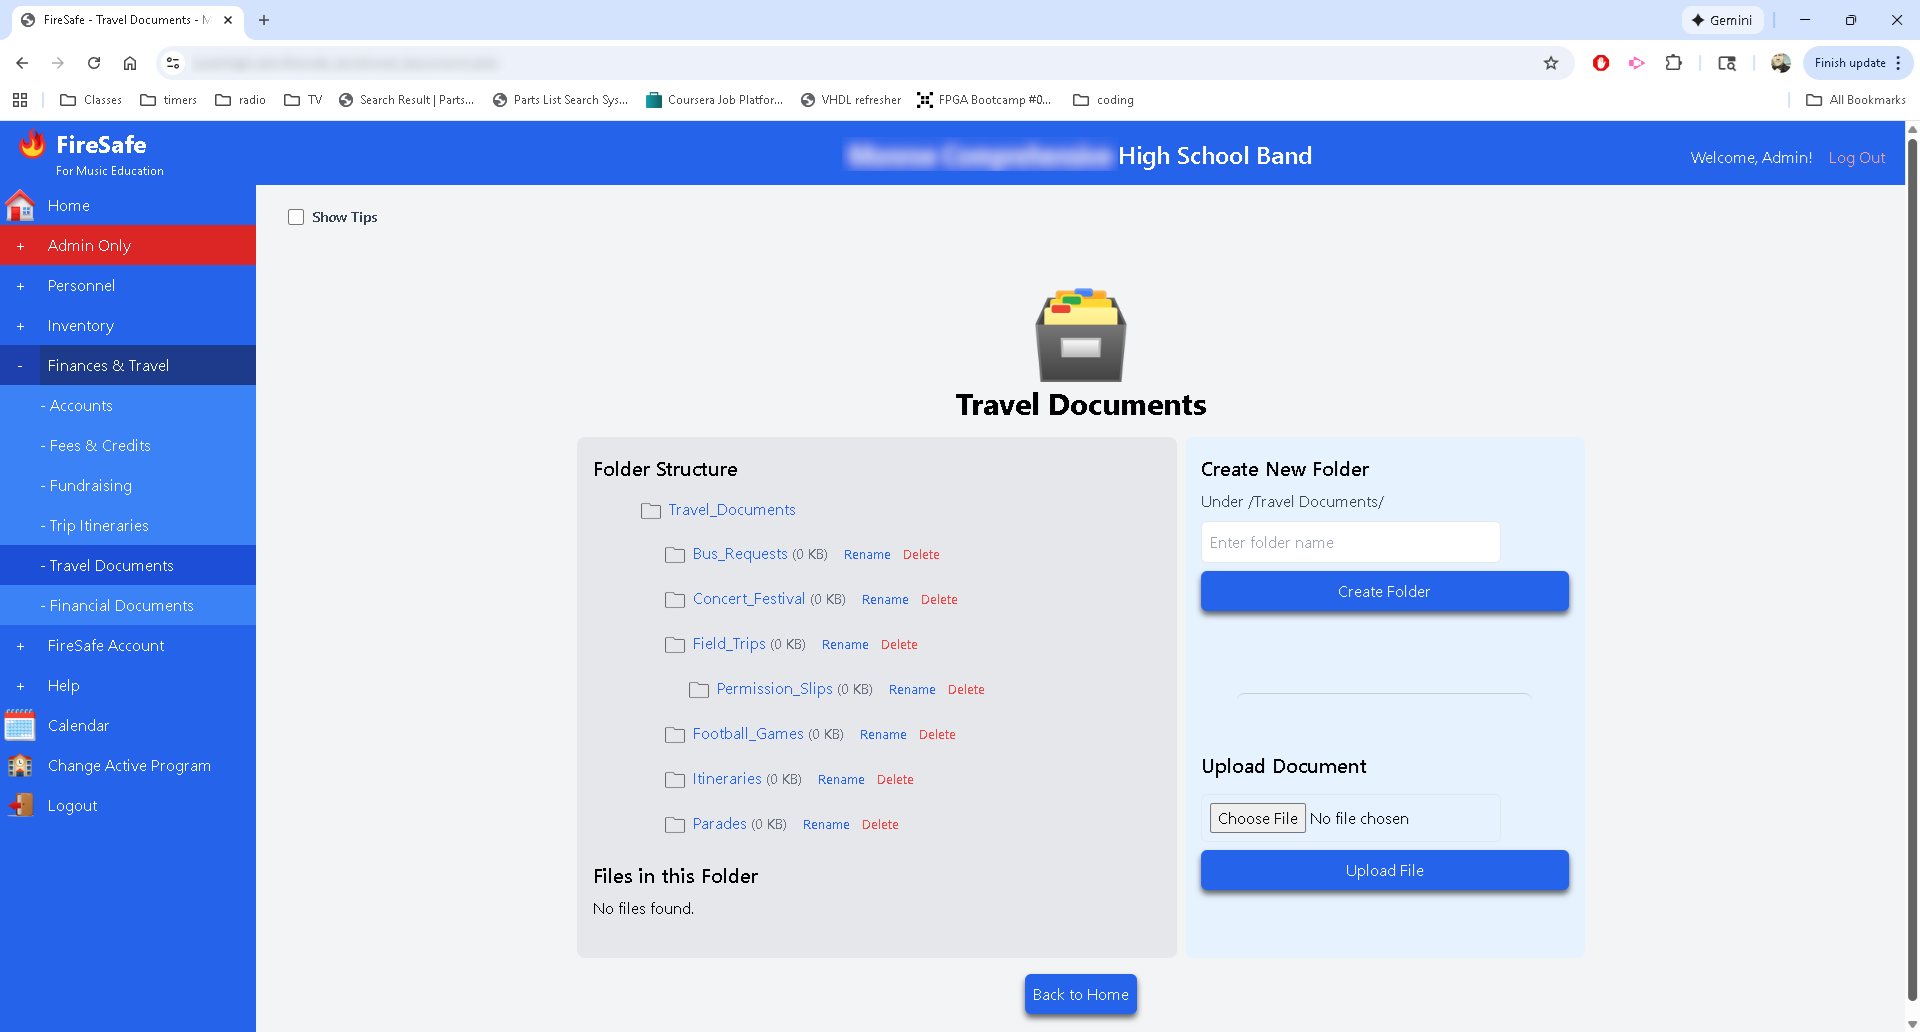The height and width of the screenshot is (1032, 1920).
Task: Select the Home house icon in sidebar
Action: pyautogui.click(x=20, y=205)
